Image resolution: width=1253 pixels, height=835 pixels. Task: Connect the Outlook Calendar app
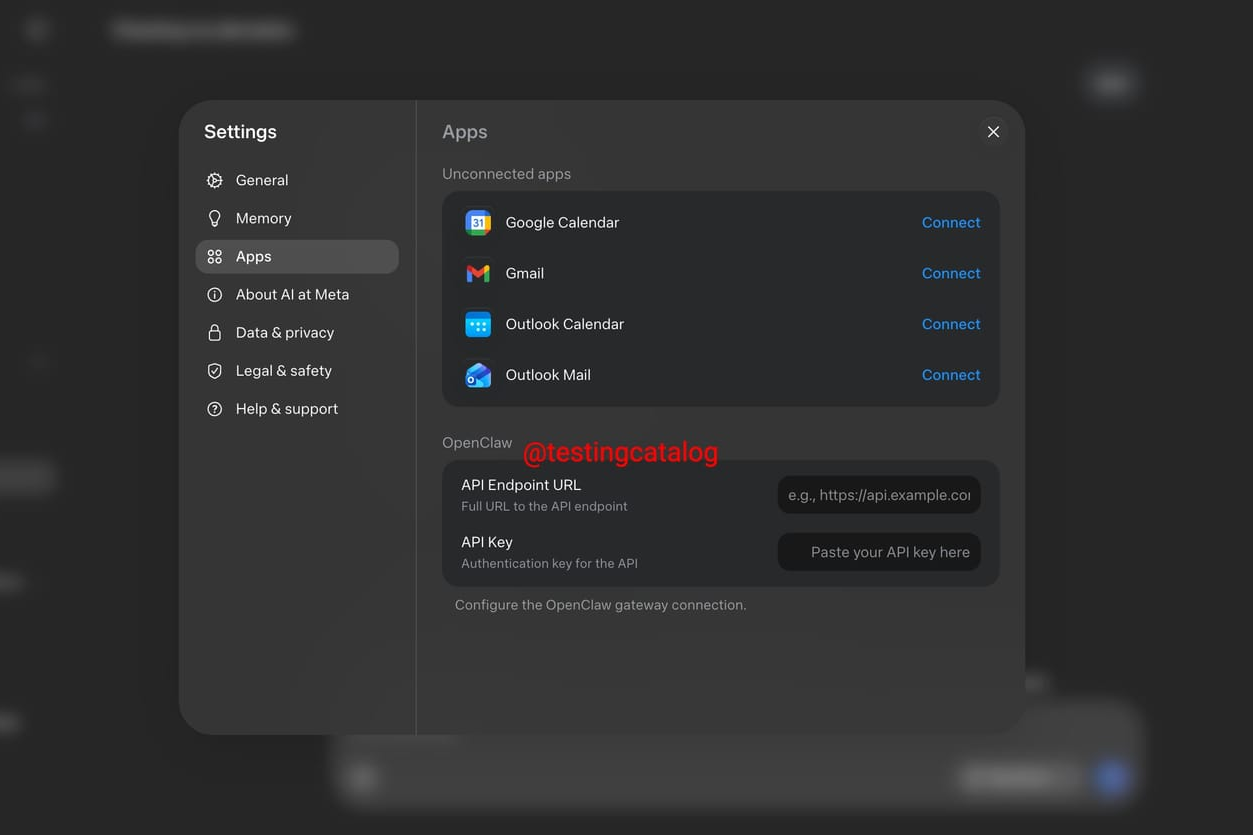tap(950, 324)
